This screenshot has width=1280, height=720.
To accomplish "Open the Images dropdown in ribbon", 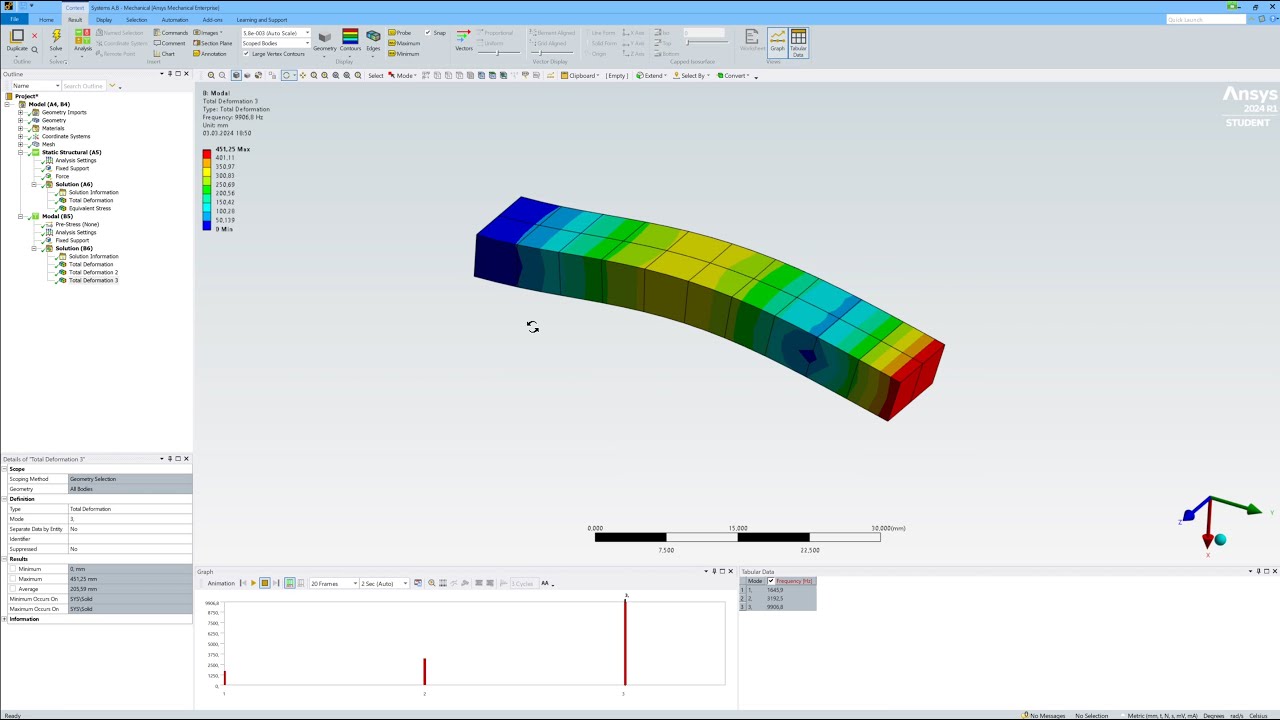I will click(x=208, y=33).
